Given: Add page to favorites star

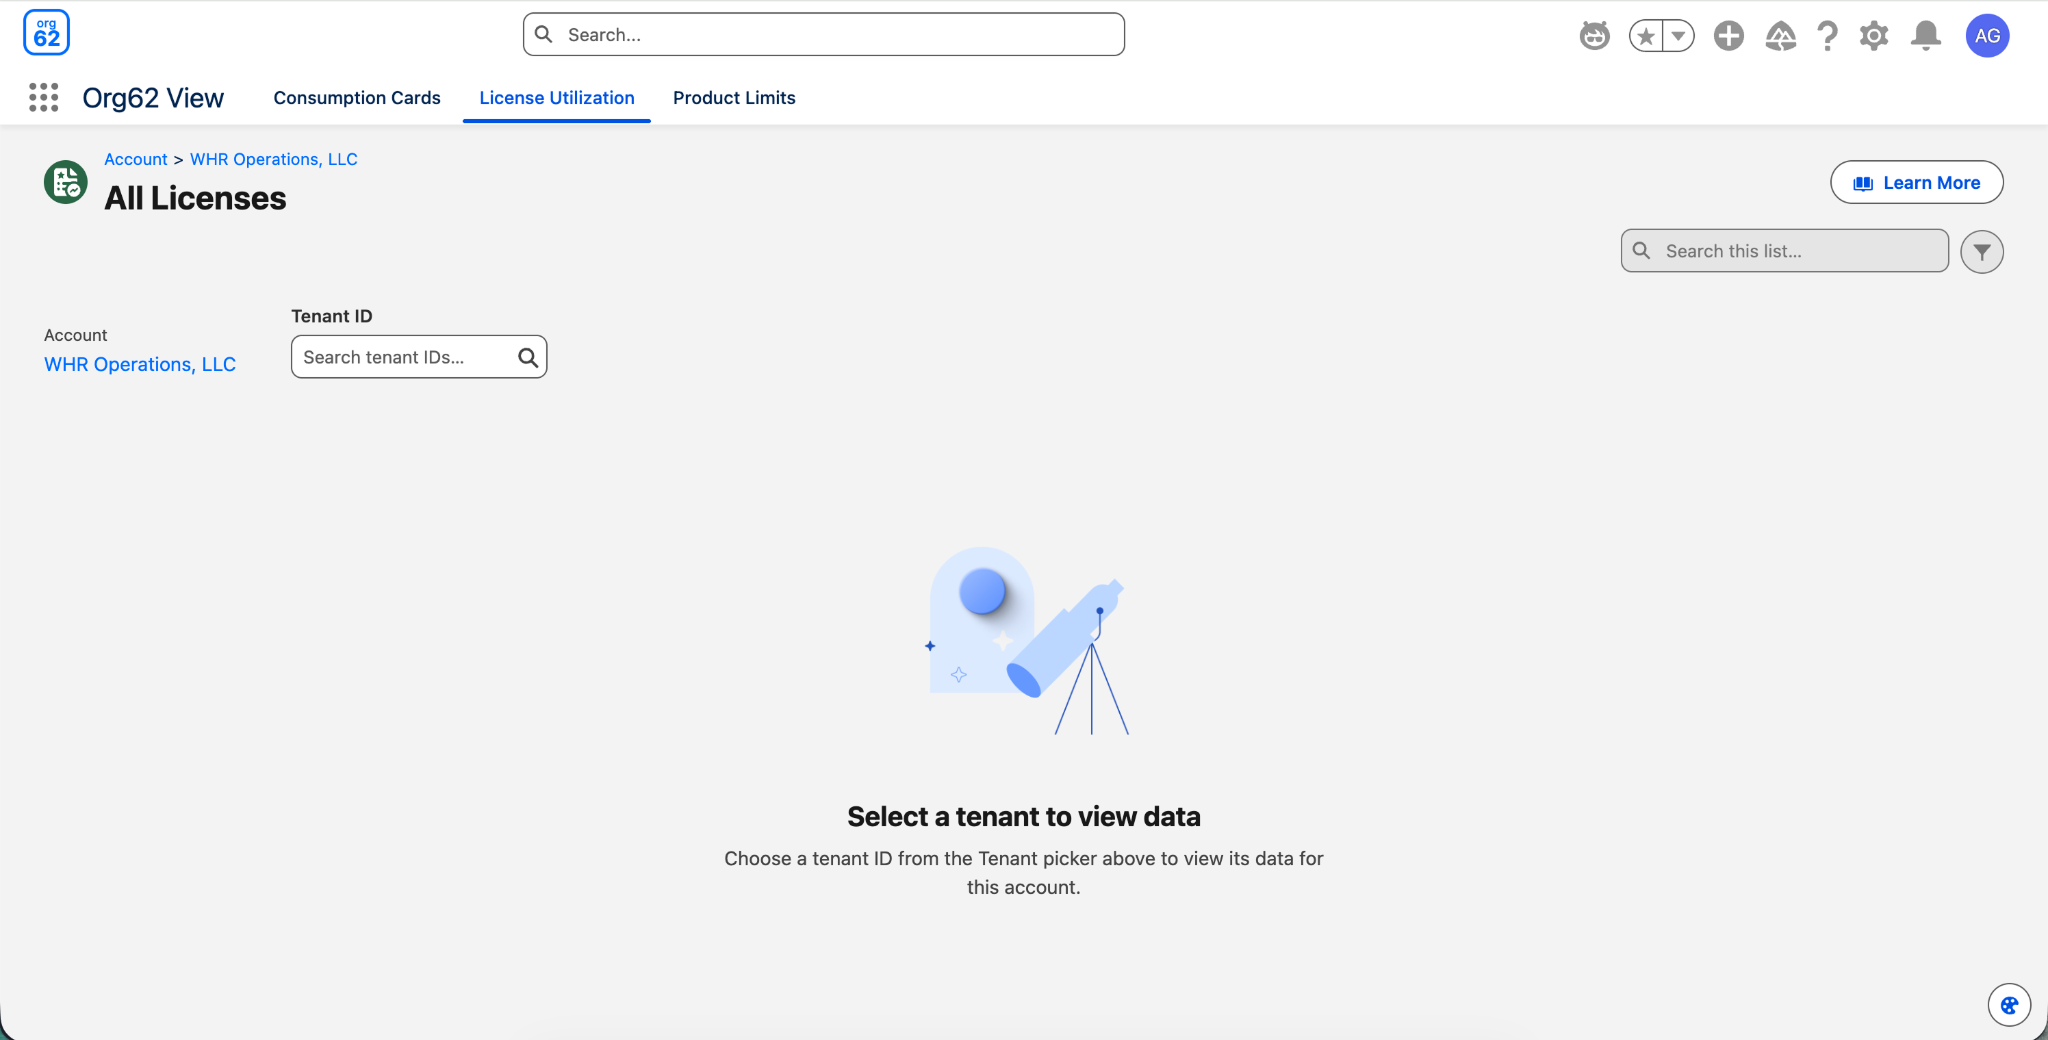Looking at the screenshot, I should click(1646, 36).
